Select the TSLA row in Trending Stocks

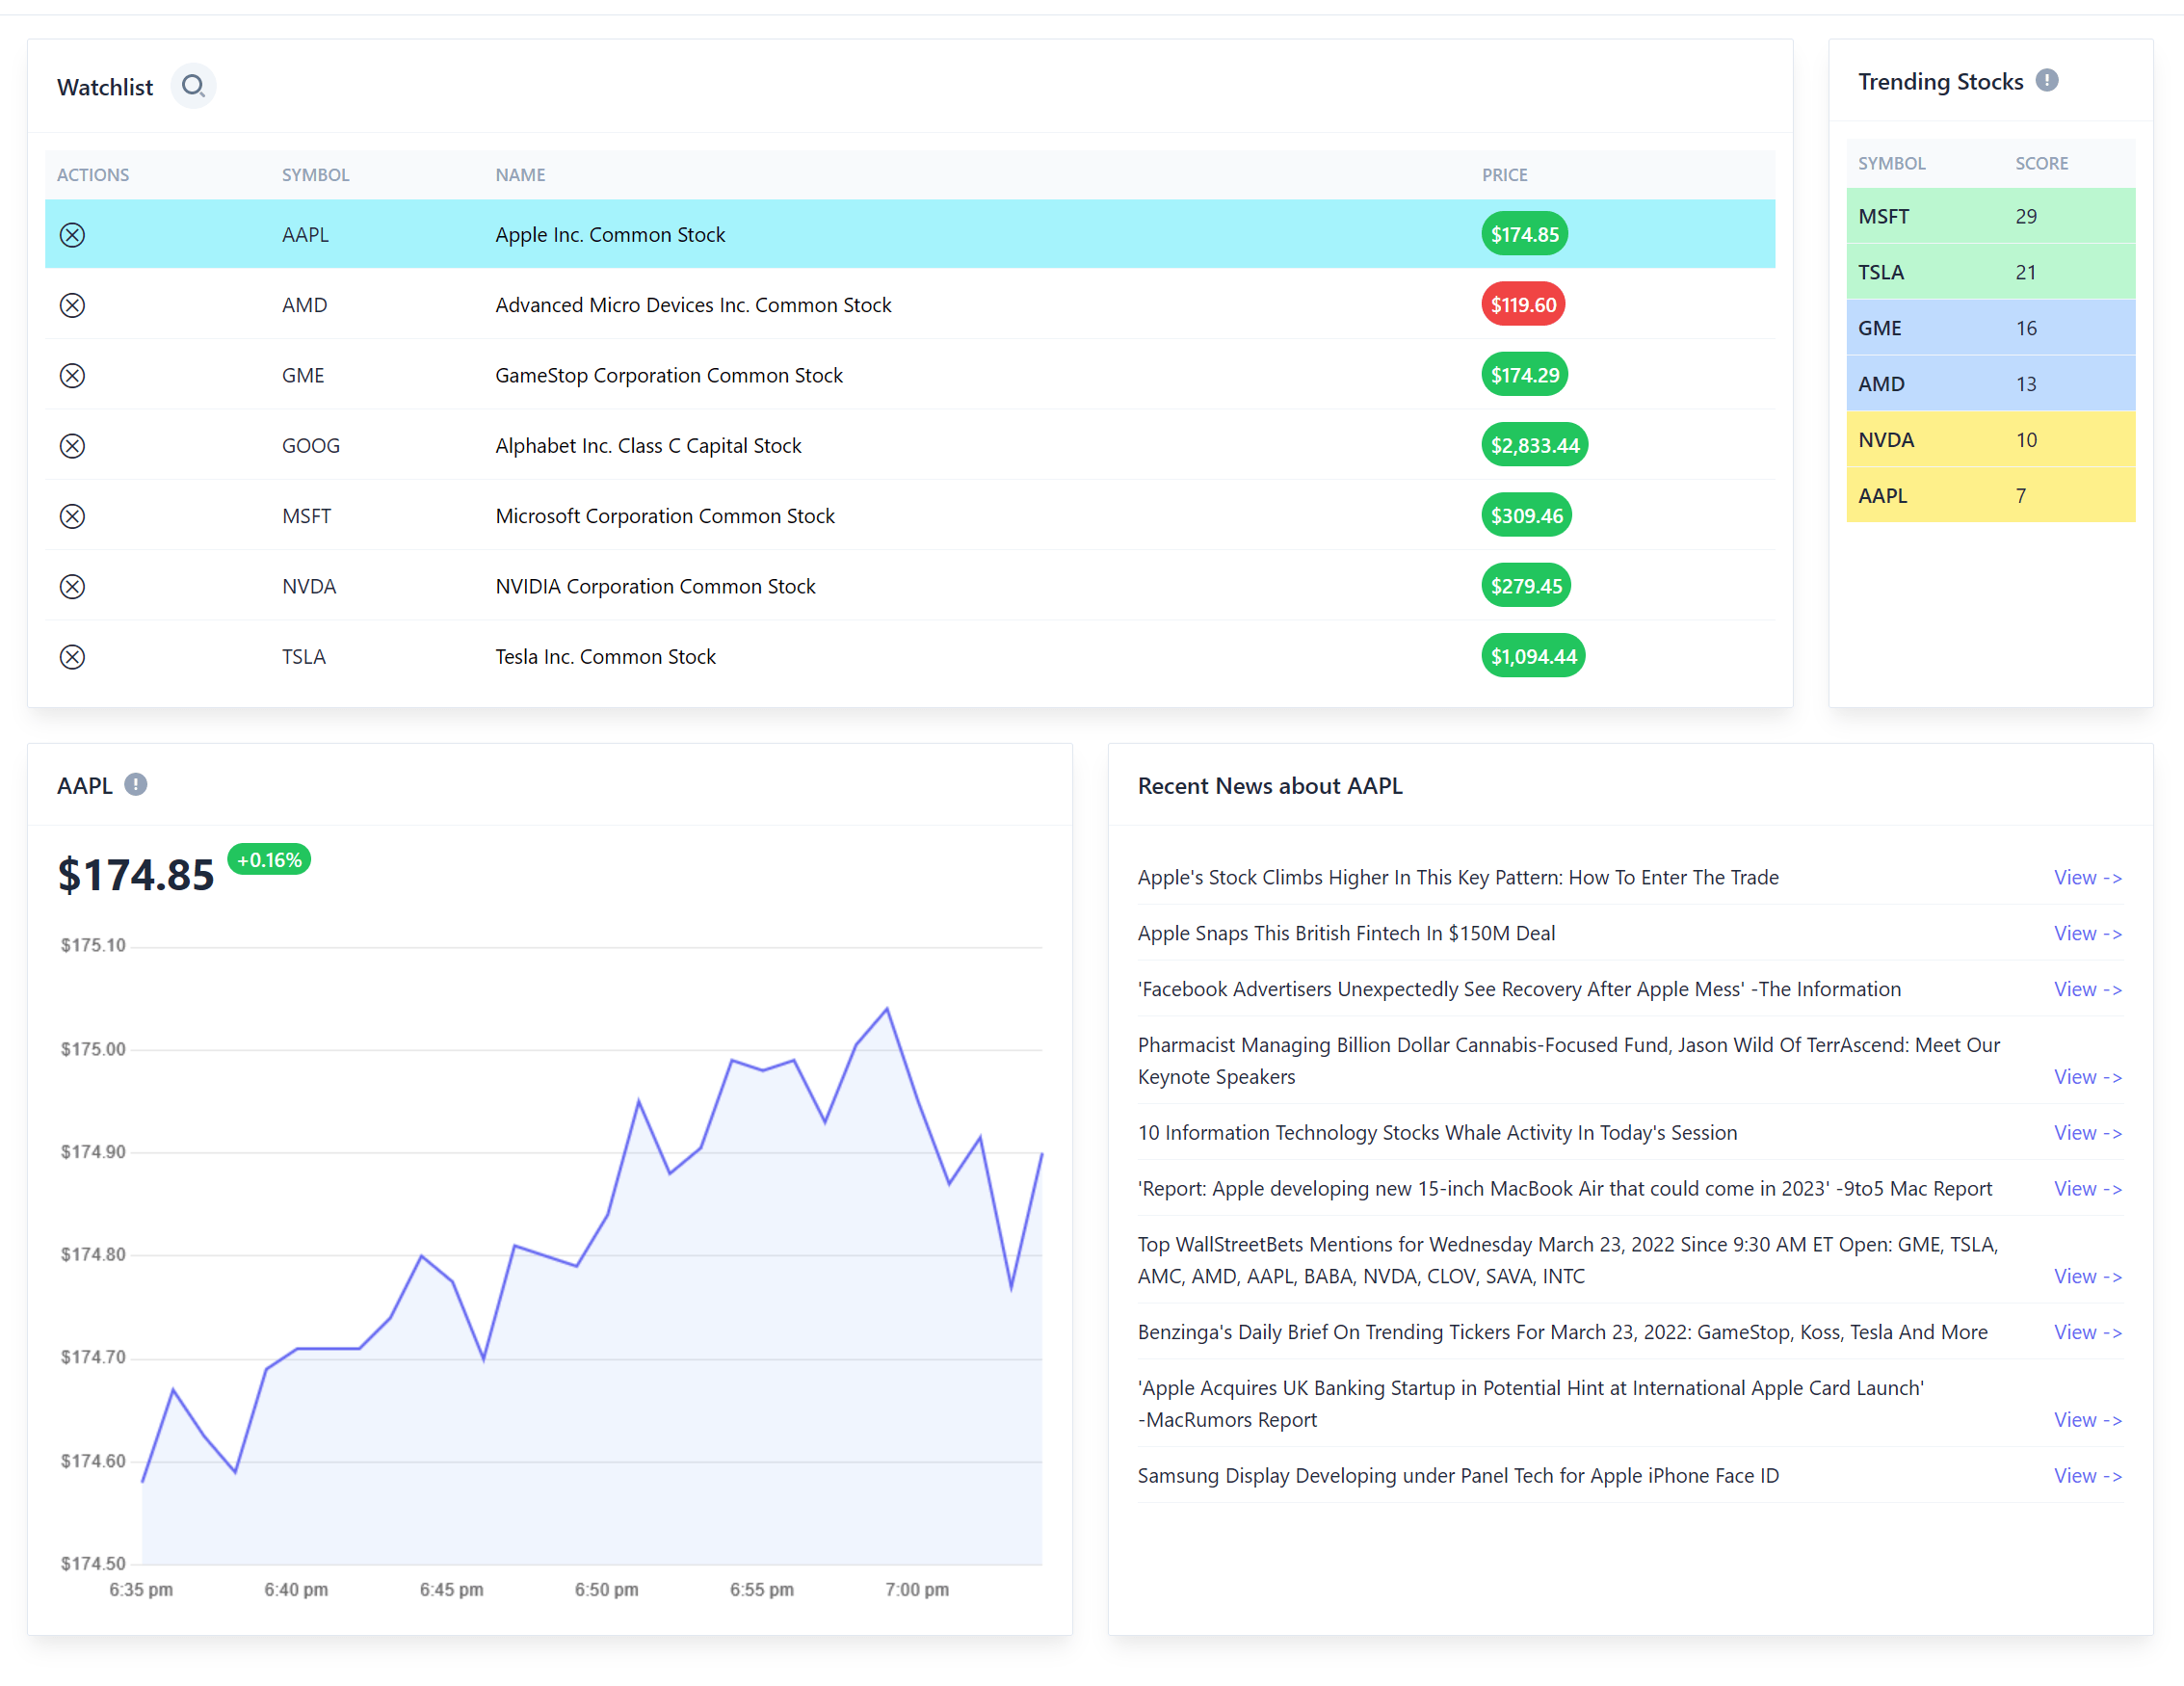pyautogui.click(x=1990, y=272)
